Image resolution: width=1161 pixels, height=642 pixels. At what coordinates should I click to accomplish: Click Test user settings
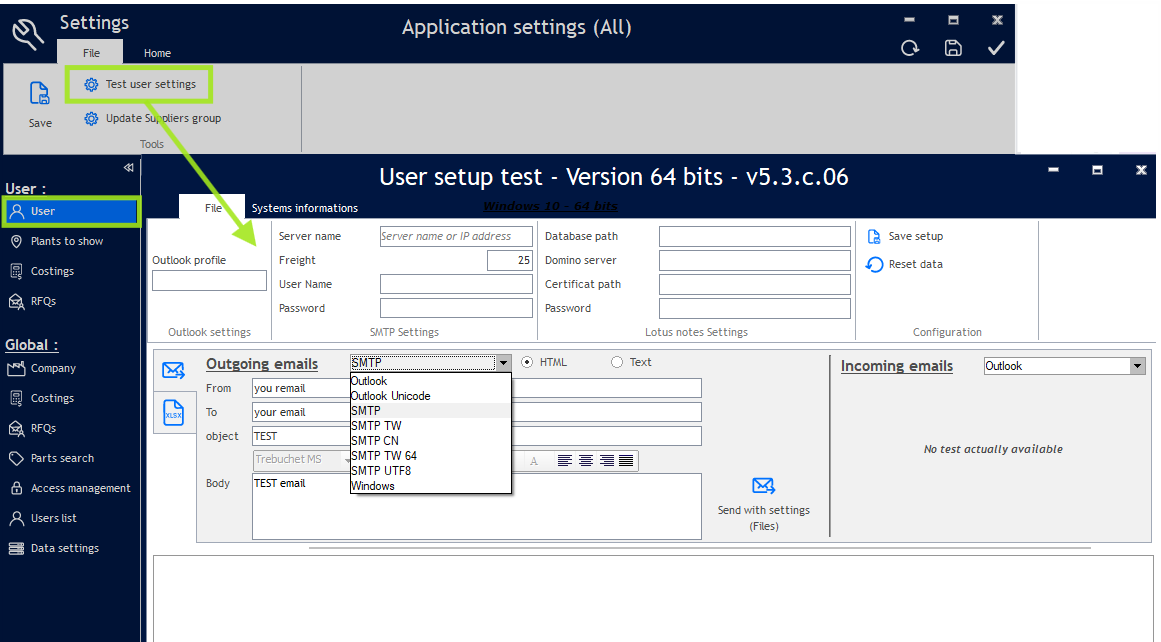tap(150, 84)
